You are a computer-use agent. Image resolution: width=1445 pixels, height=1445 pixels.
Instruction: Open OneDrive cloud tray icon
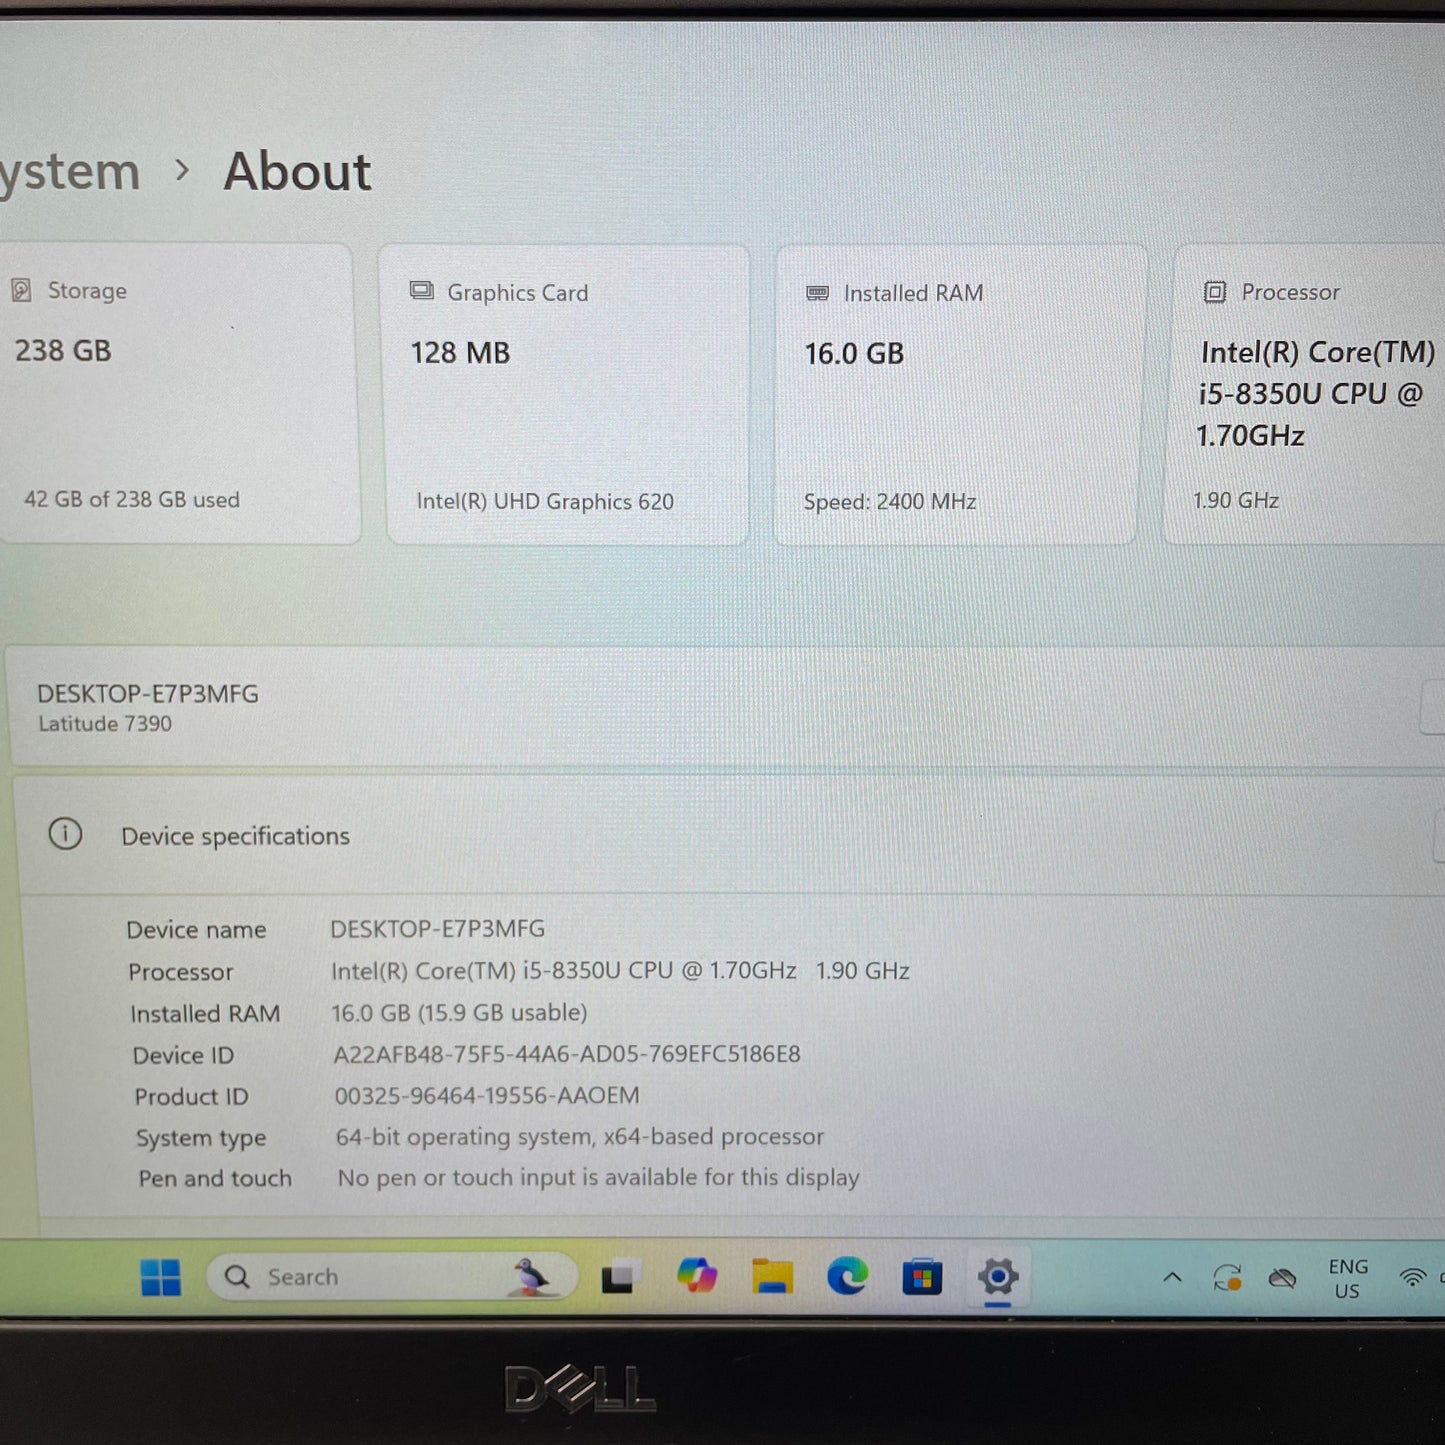[1282, 1277]
